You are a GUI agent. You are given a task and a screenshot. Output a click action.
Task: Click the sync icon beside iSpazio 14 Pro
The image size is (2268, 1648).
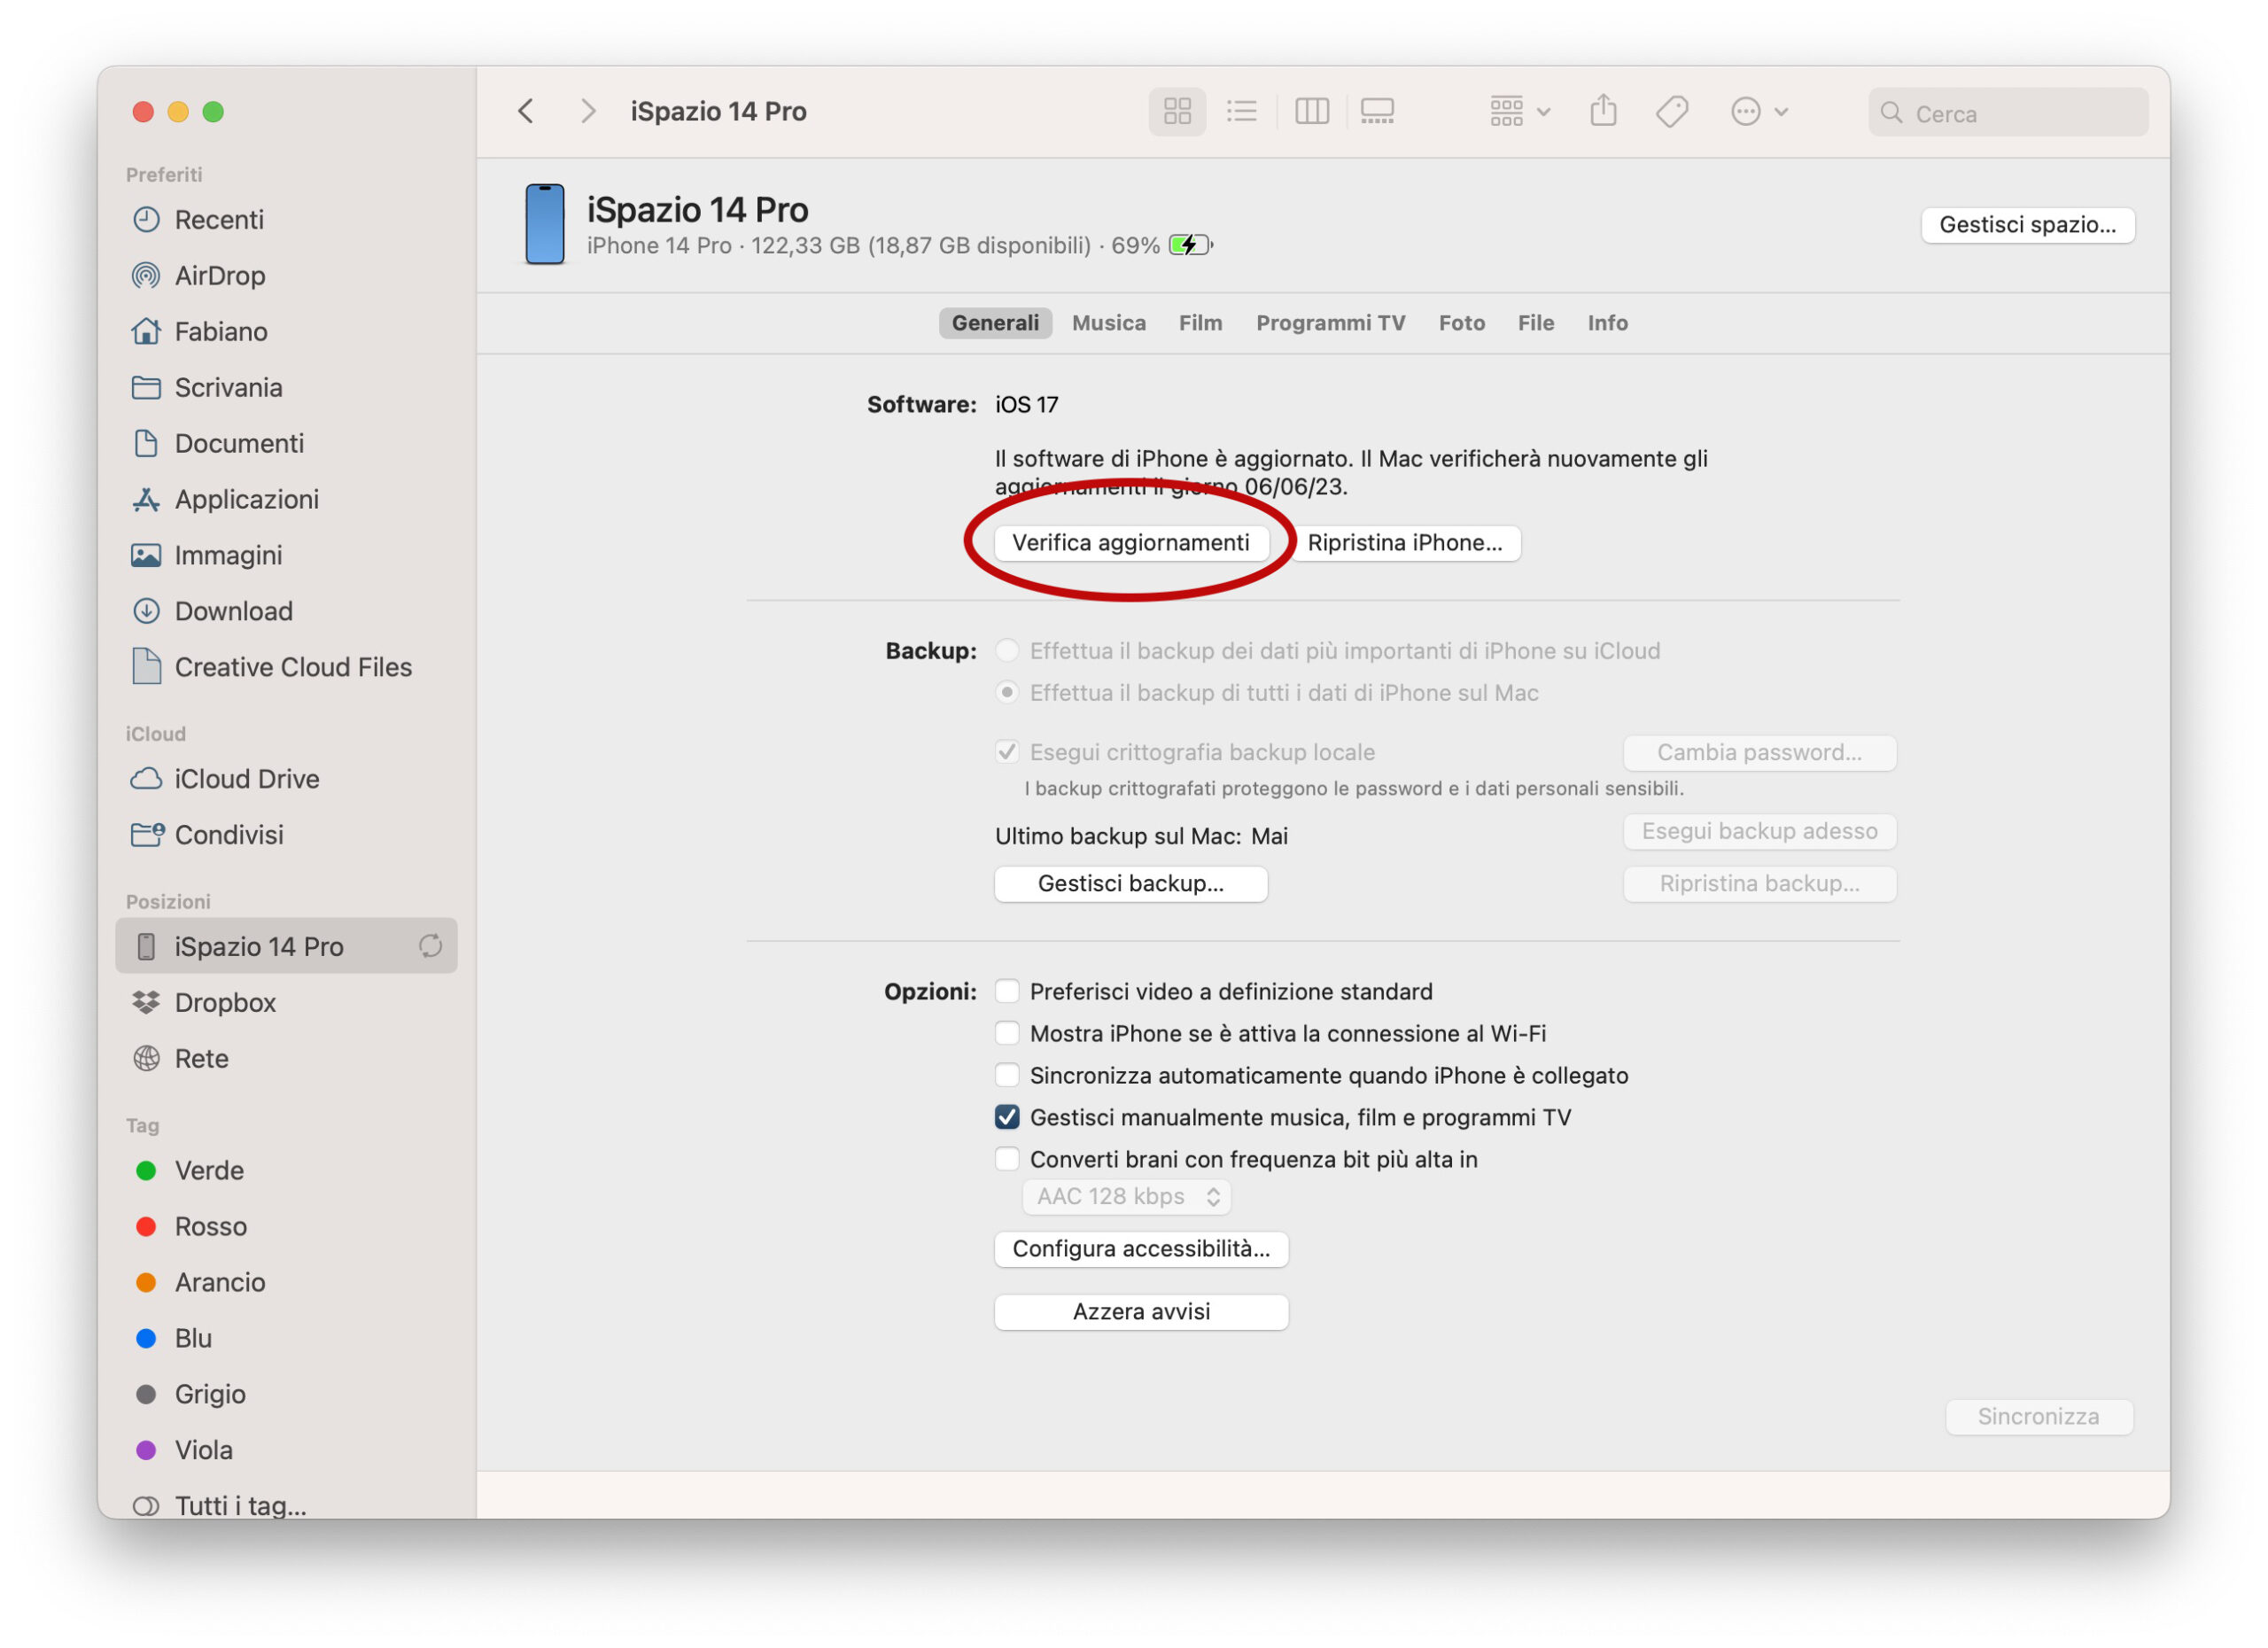tap(430, 946)
